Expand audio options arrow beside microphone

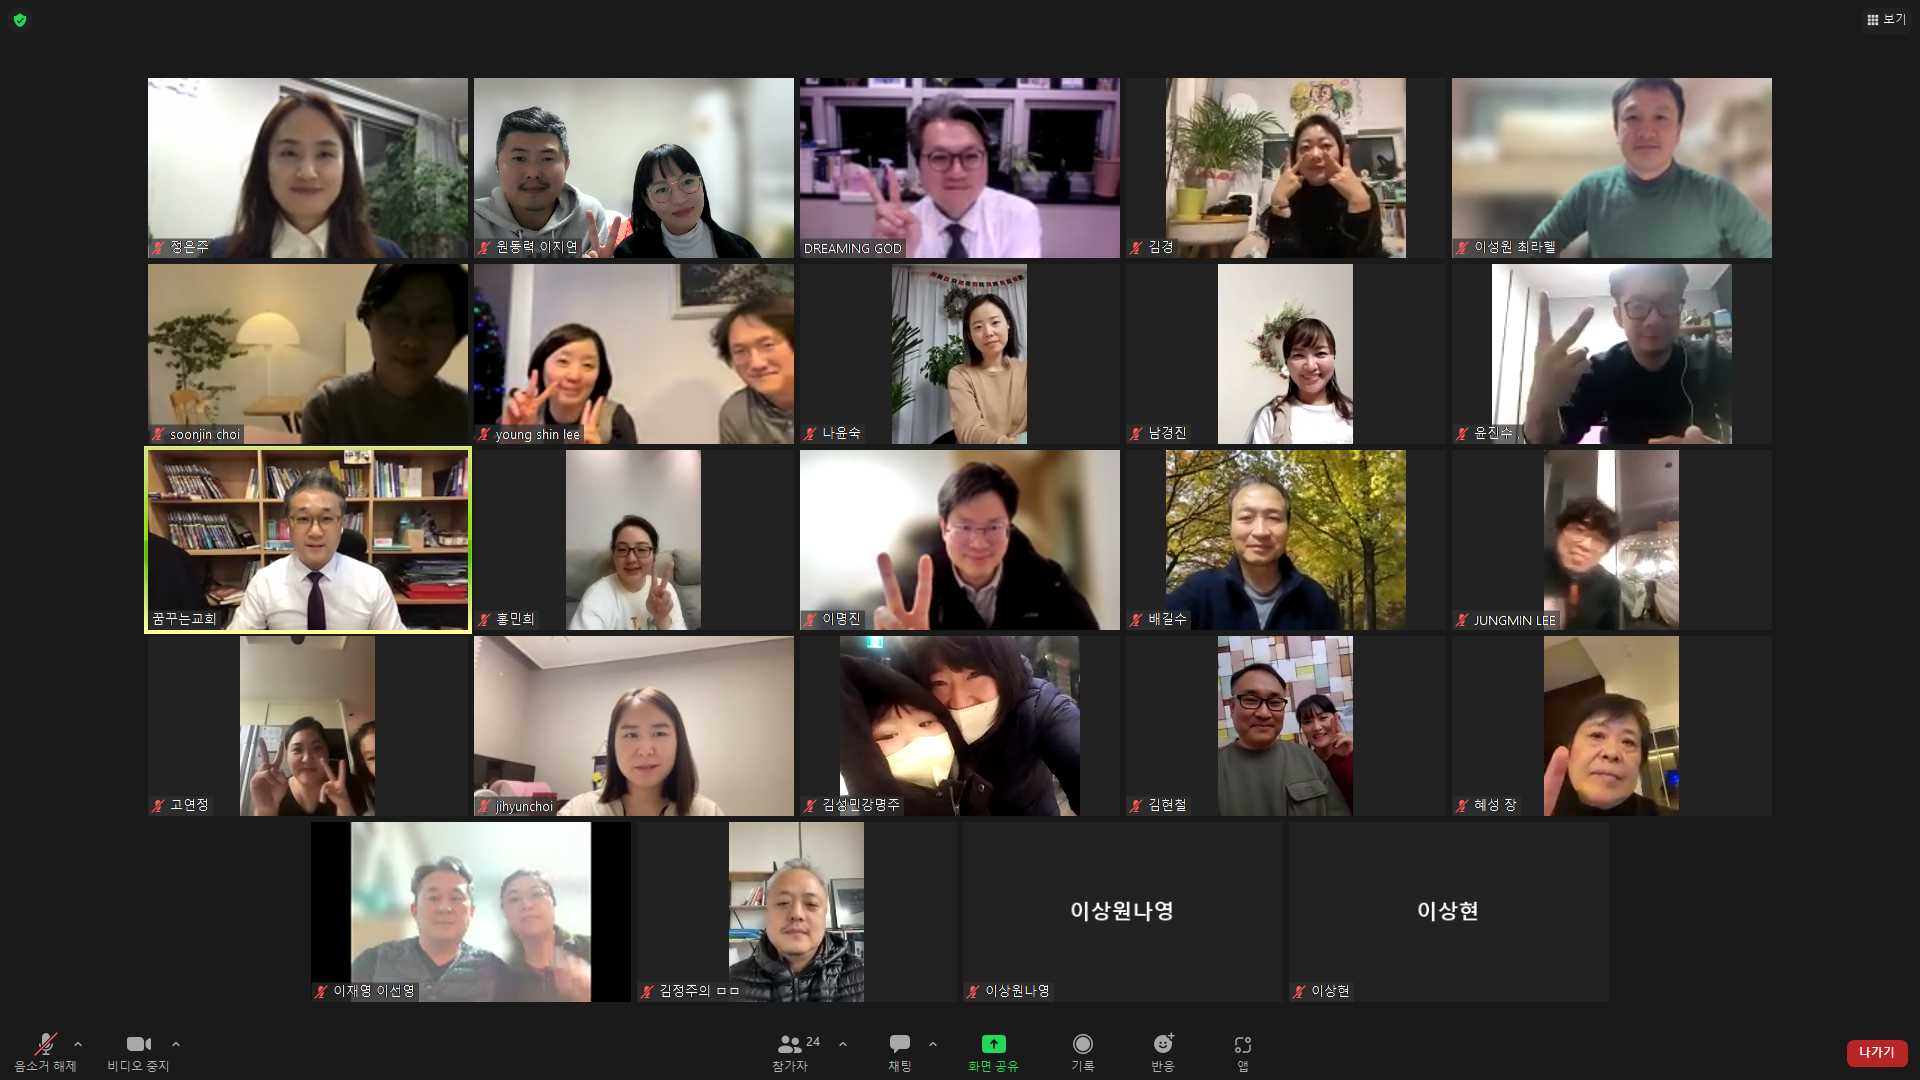[78, 1044]
